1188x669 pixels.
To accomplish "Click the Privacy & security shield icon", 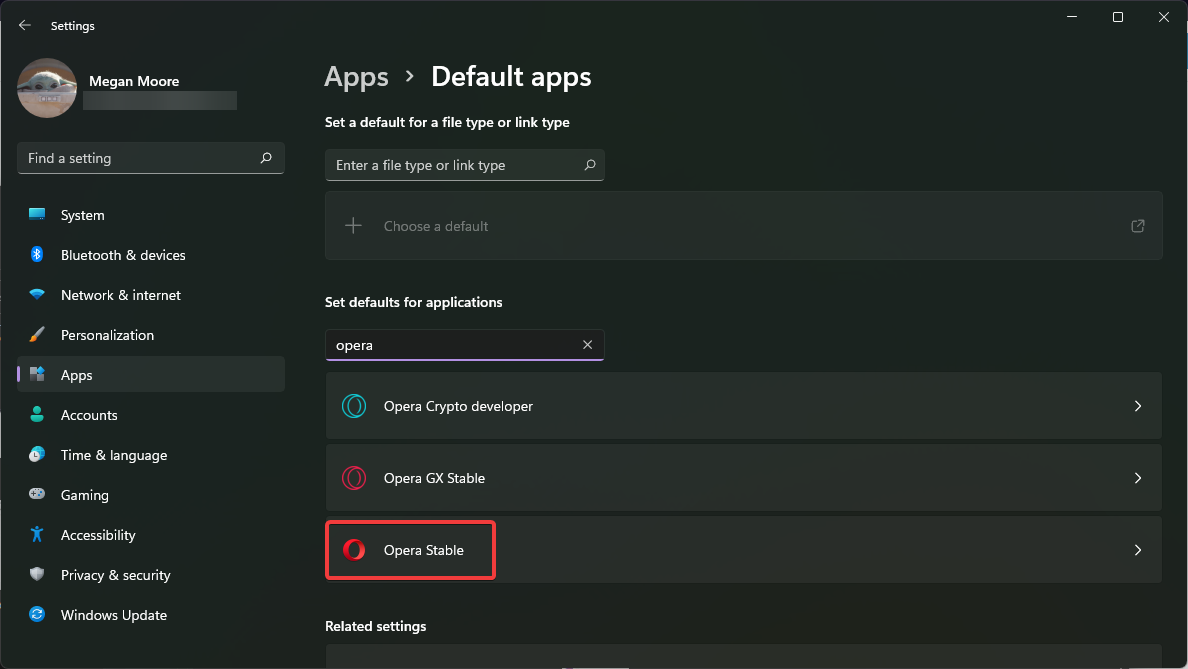I will pos(36,574).
